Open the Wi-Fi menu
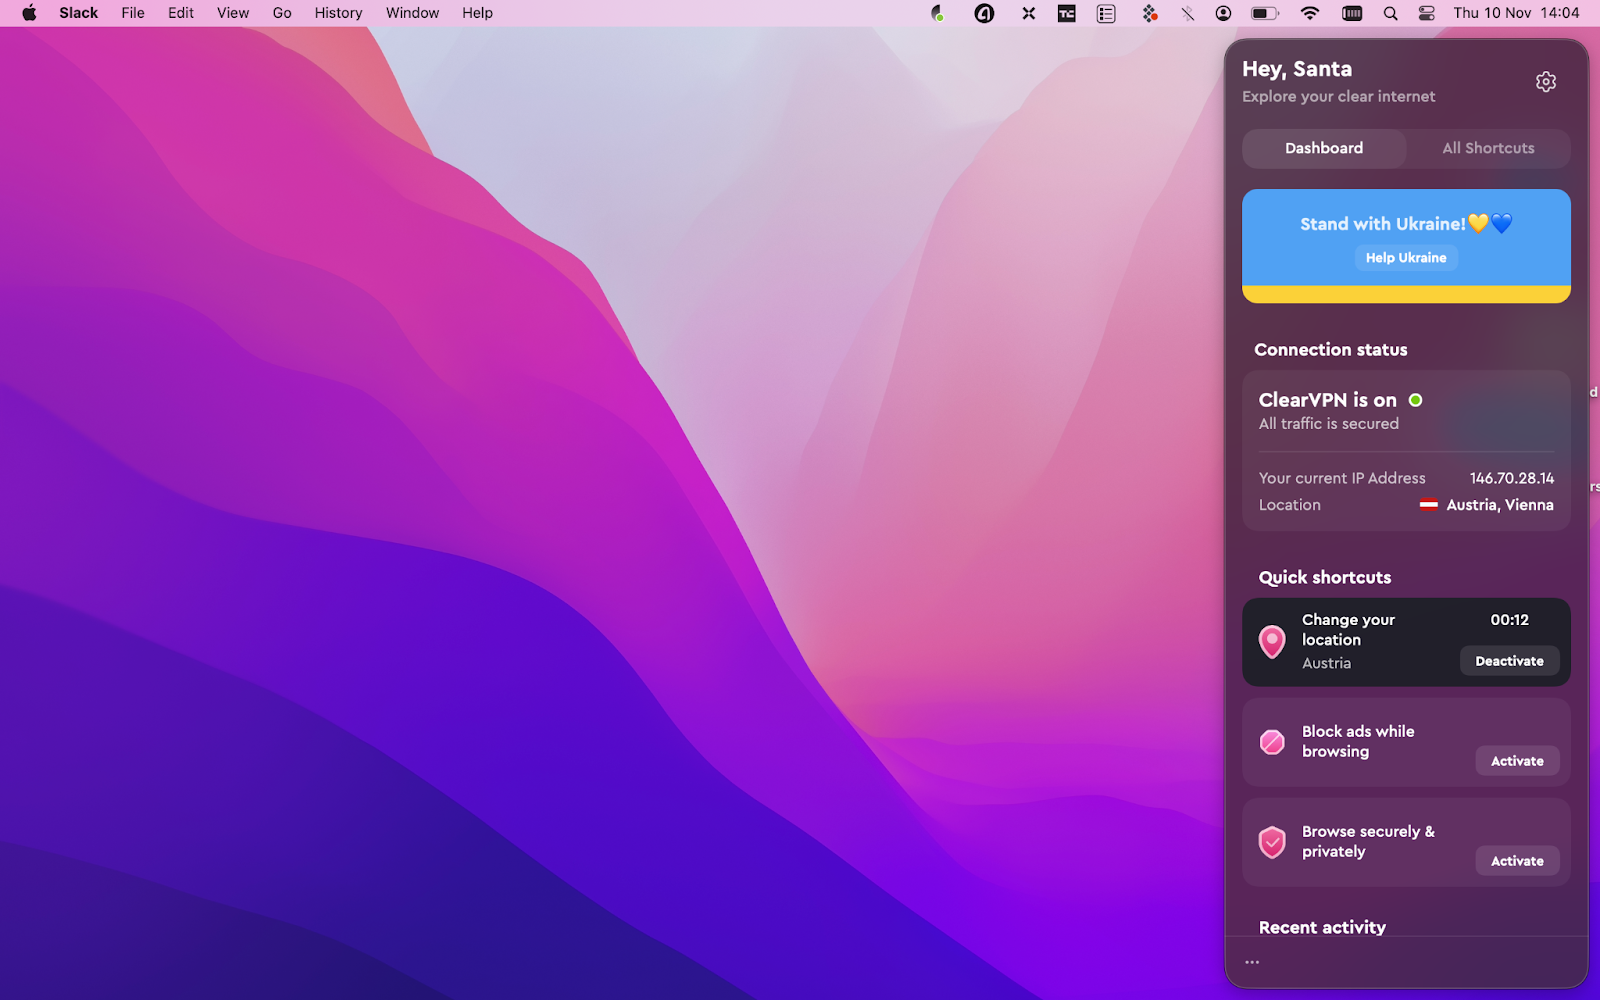1600x1000 pixels. tap(1310, 13)
